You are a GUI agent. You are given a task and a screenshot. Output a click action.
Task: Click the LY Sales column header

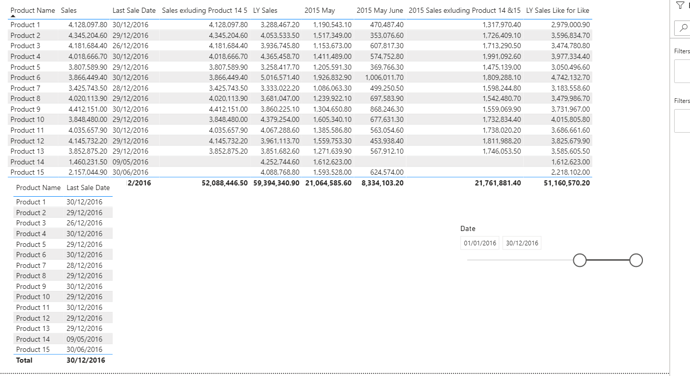click(265, 10)
